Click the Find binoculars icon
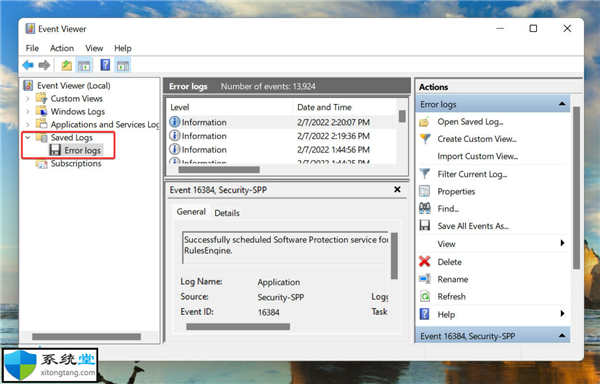 click(x=425, y=208)
